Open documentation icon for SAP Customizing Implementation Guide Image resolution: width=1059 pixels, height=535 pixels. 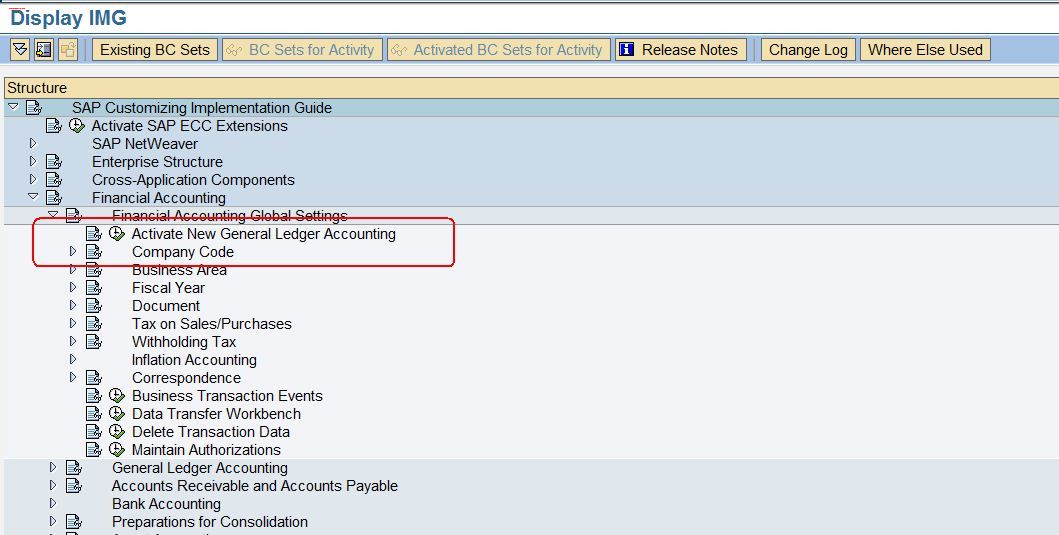coord(34,107)
